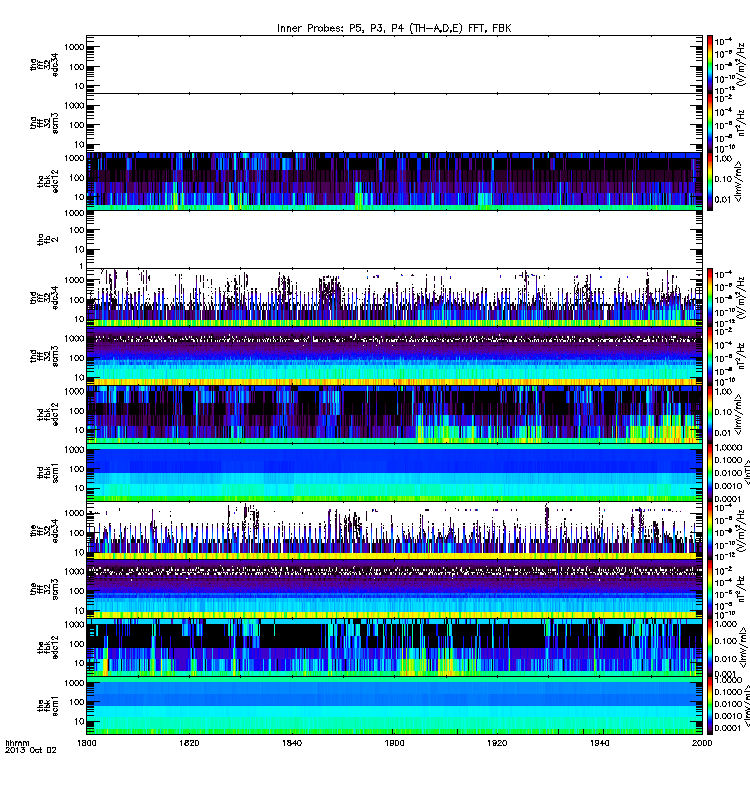Click the "2000" time axis tick label

[702, 743]
